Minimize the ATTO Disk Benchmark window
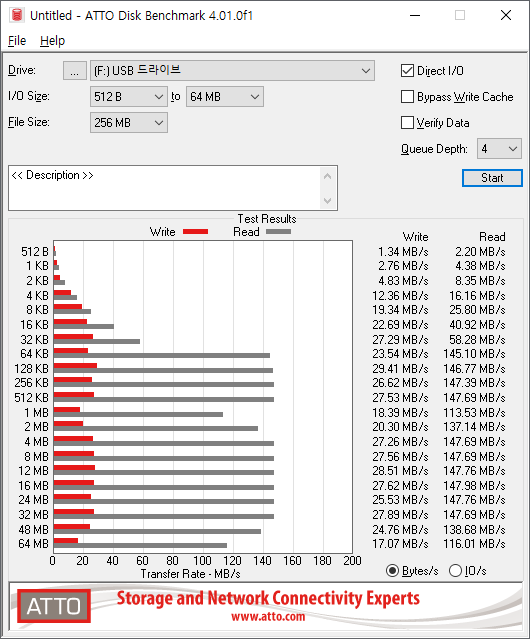 415,15
